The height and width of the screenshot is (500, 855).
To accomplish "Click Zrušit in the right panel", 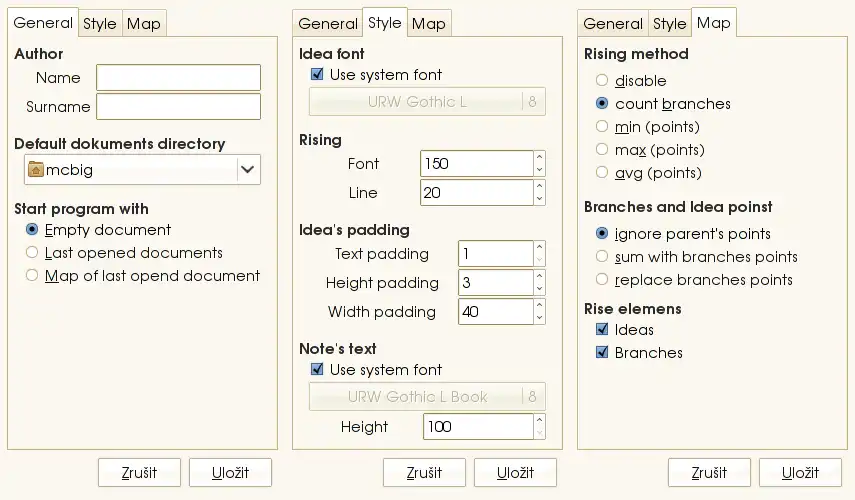I will click(709, 473).
